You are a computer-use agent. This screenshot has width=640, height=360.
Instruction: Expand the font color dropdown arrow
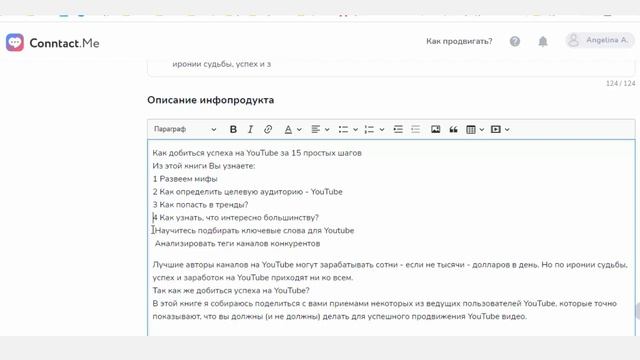point(299,130)
